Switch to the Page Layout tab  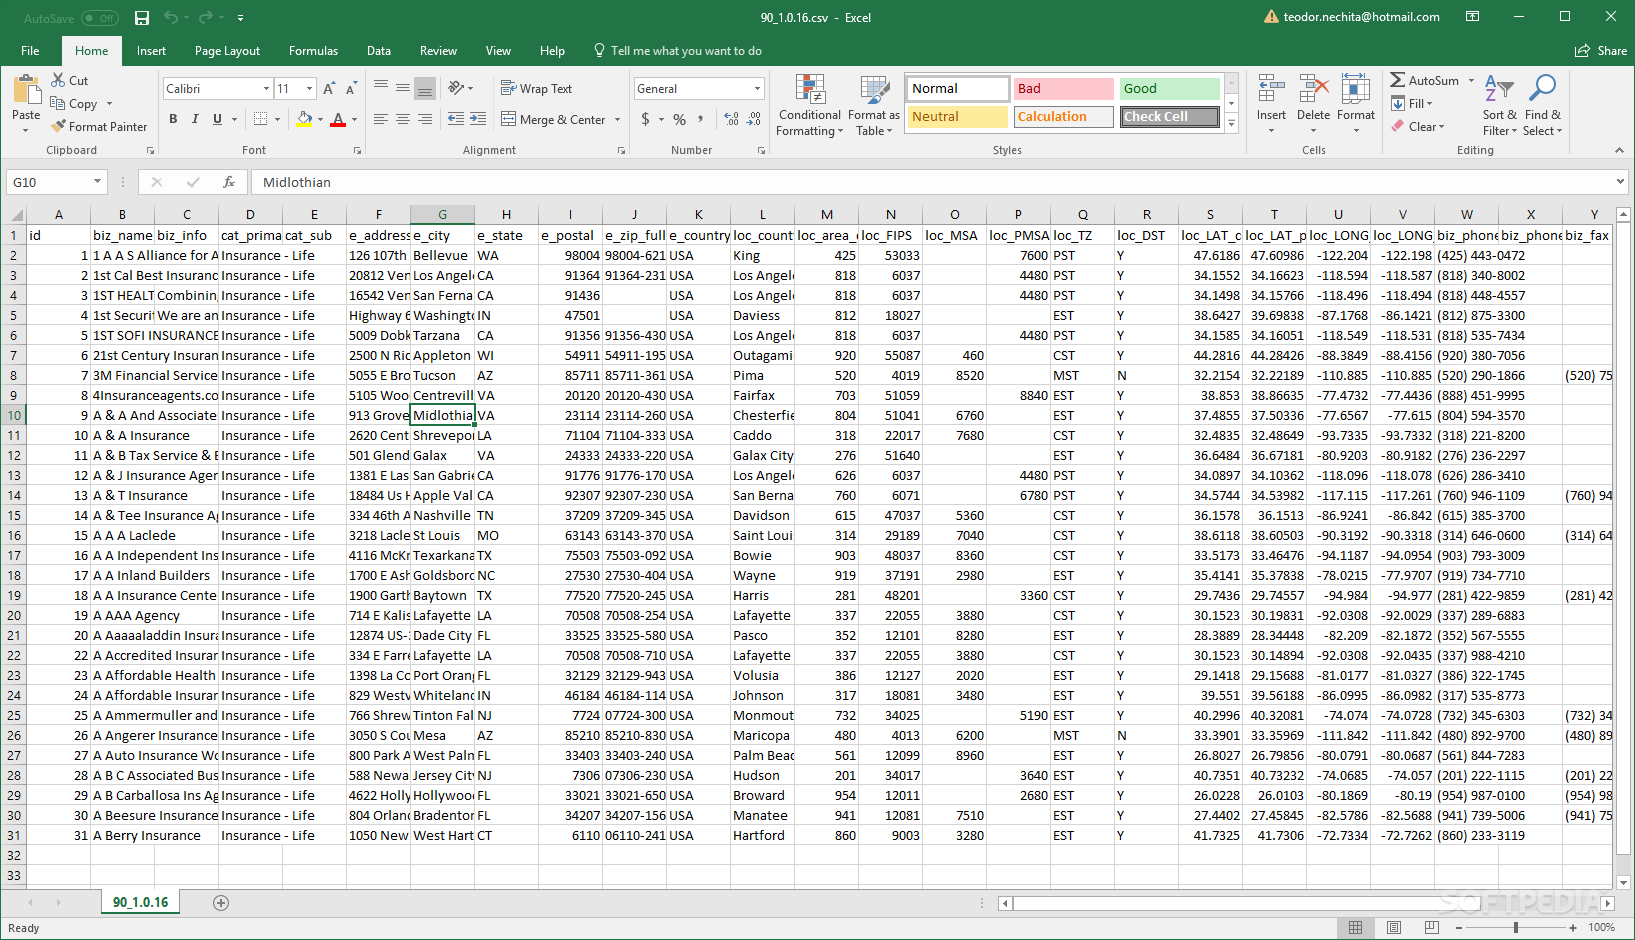227,51
